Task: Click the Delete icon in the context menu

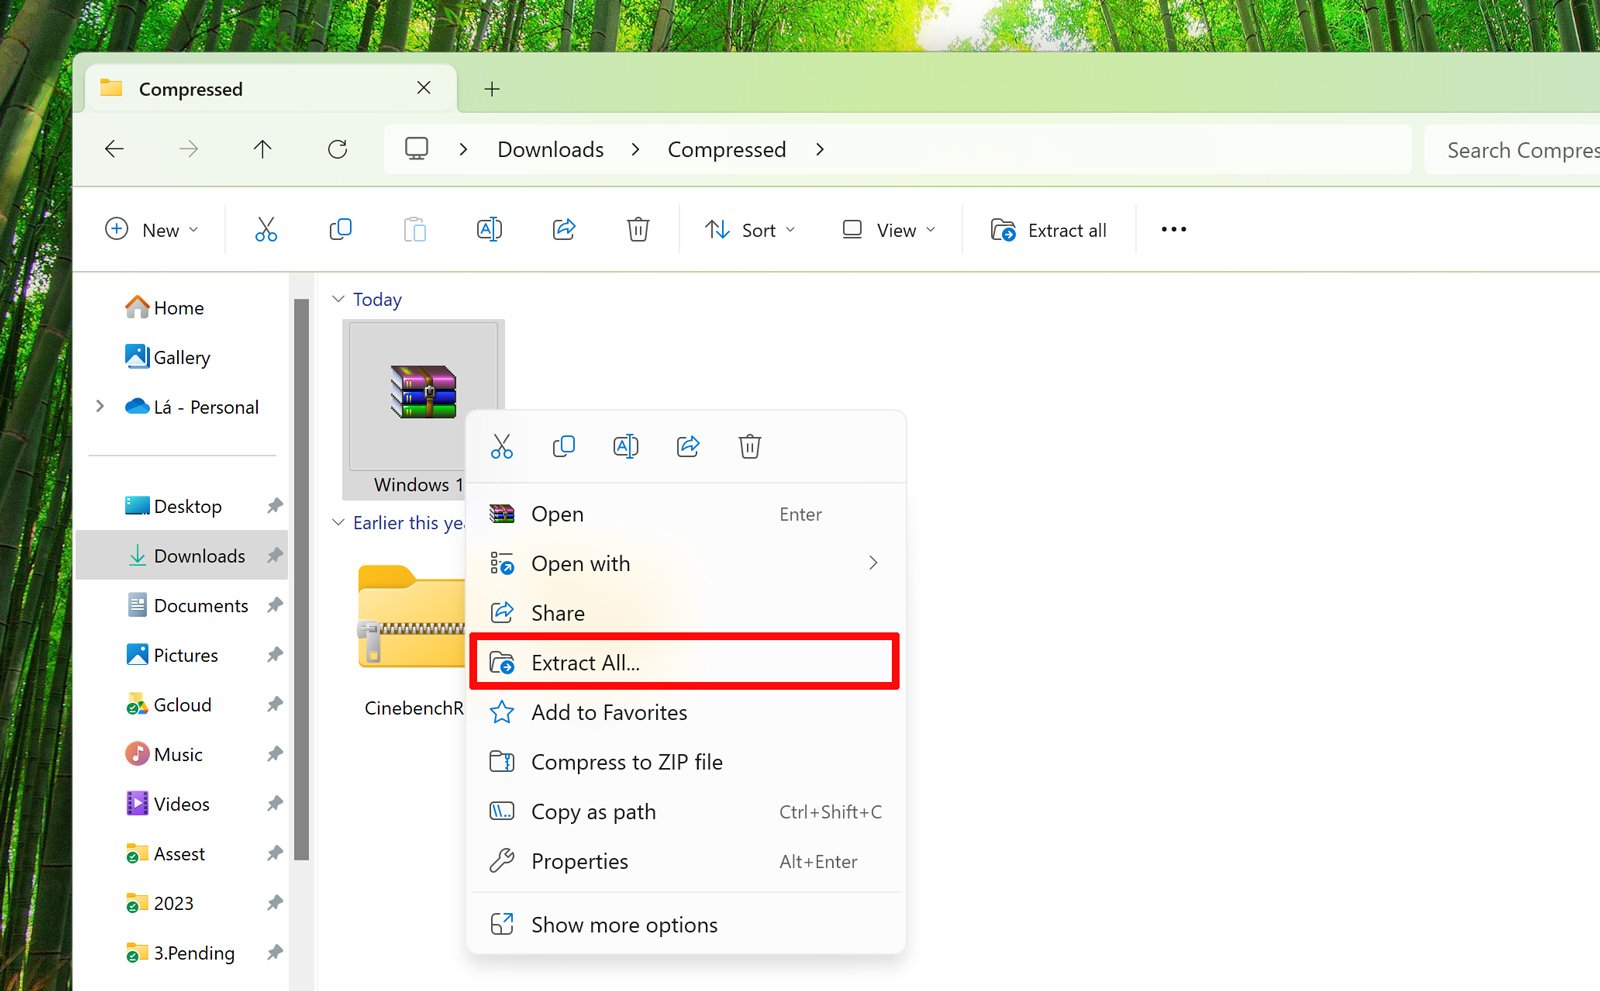Action: 749,446
